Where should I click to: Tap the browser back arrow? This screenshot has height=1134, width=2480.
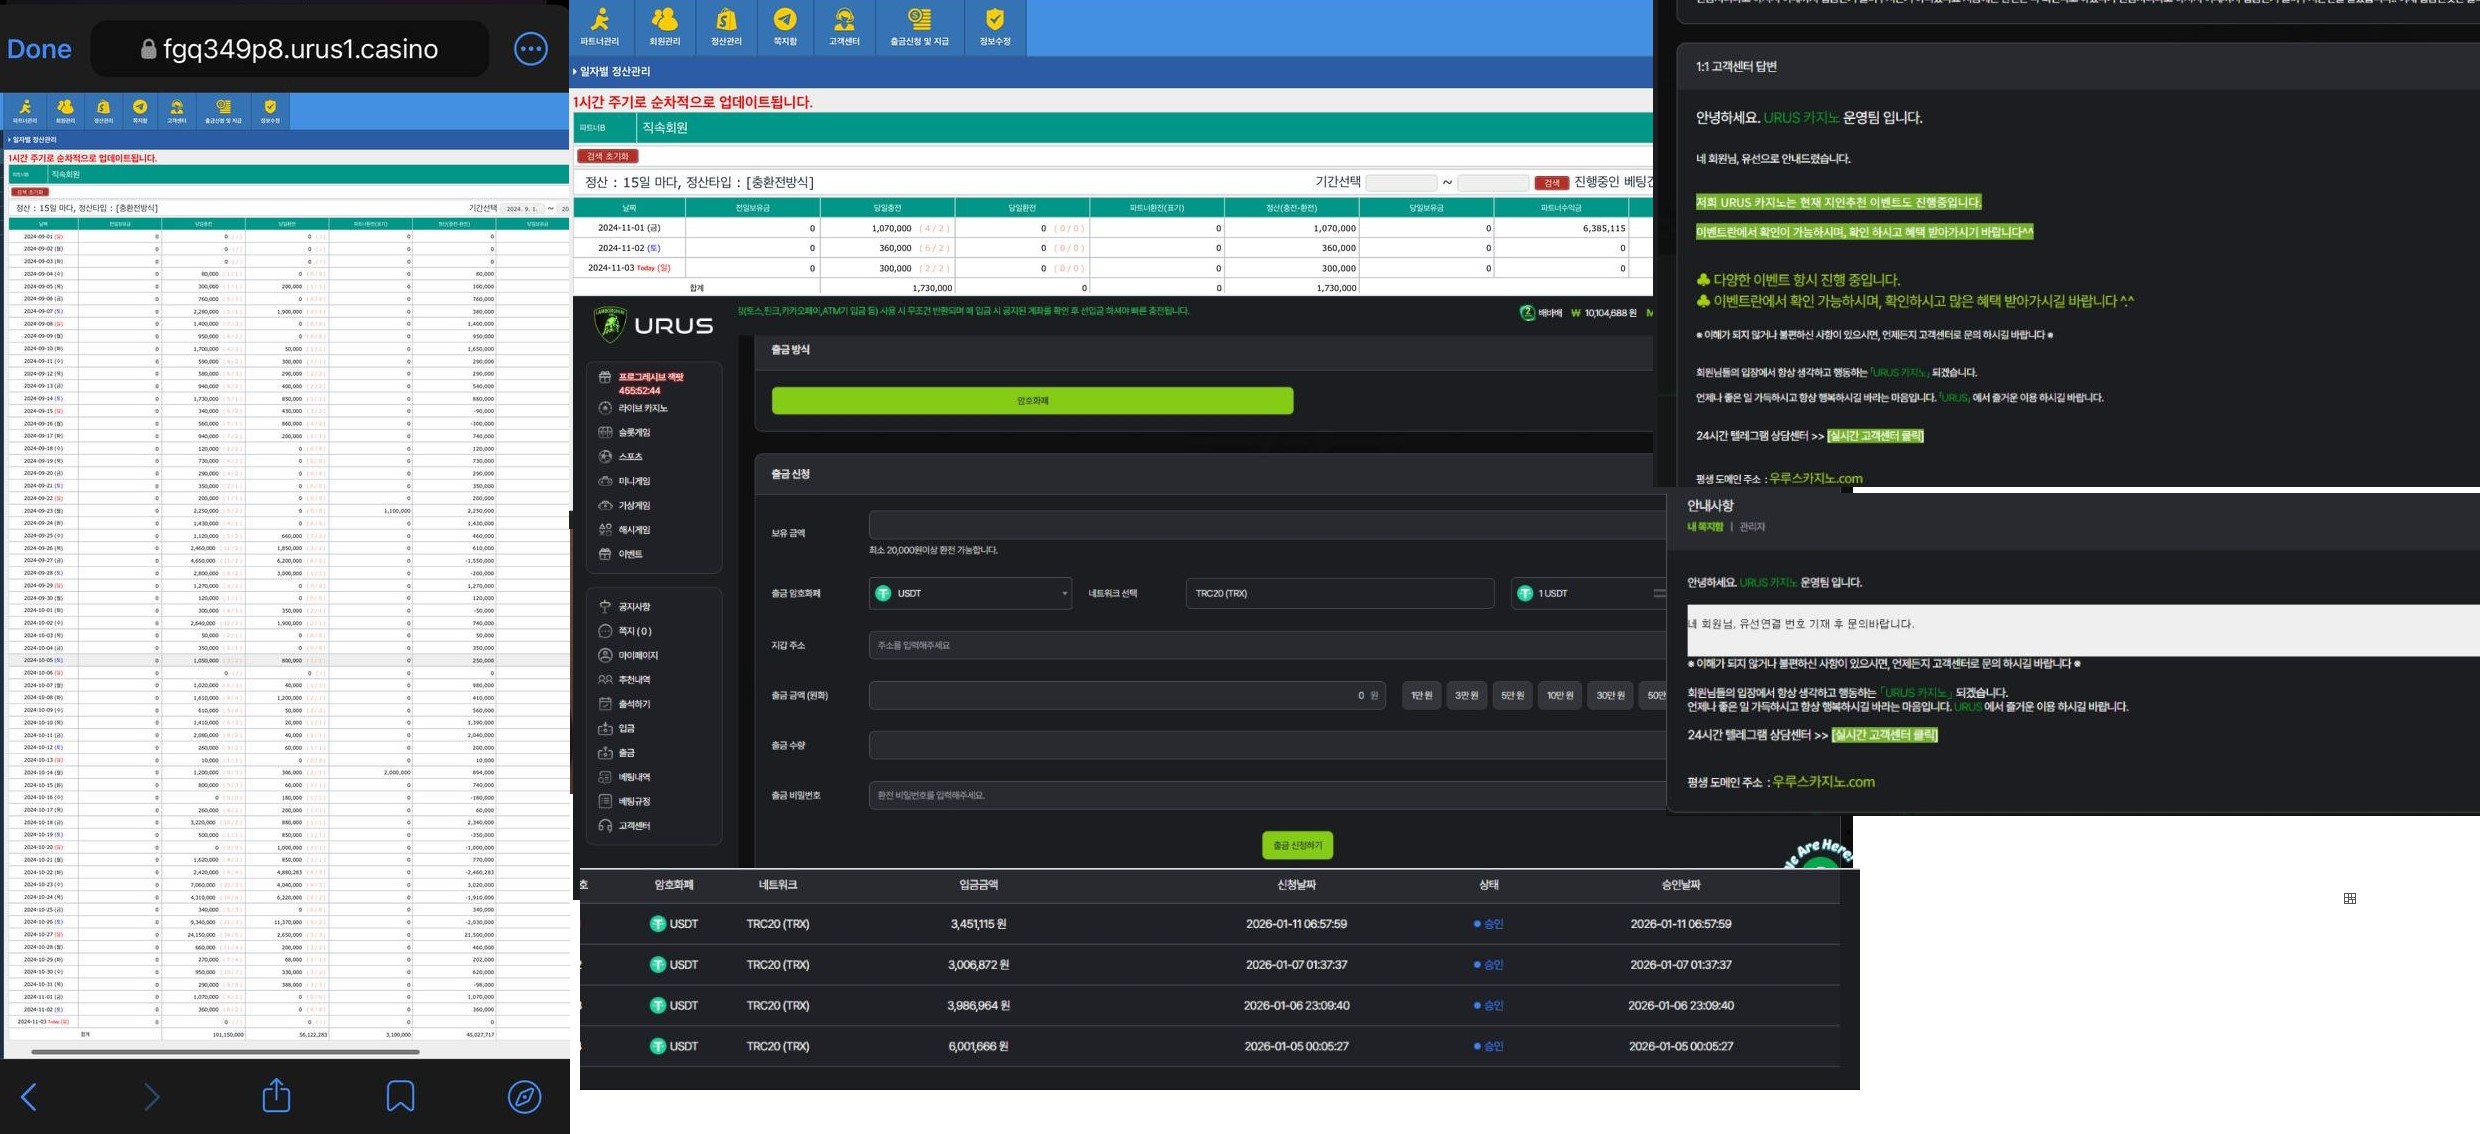tap(29, 1096)
